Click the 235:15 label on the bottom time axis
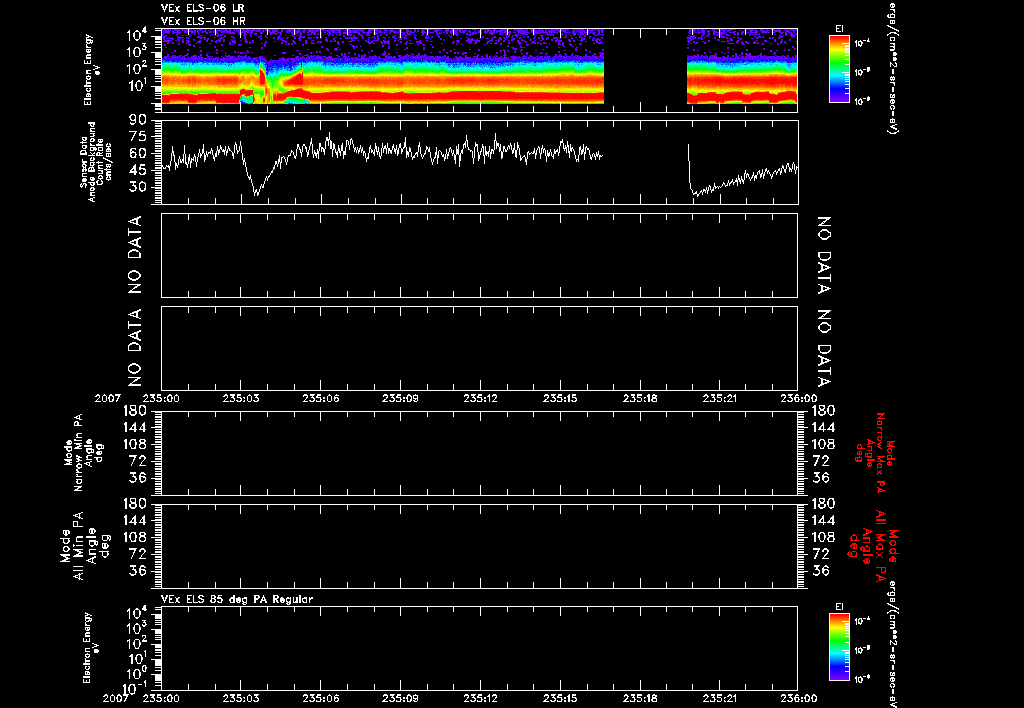This screenshot has width=1024, height=708. click(x=560, y=698)
